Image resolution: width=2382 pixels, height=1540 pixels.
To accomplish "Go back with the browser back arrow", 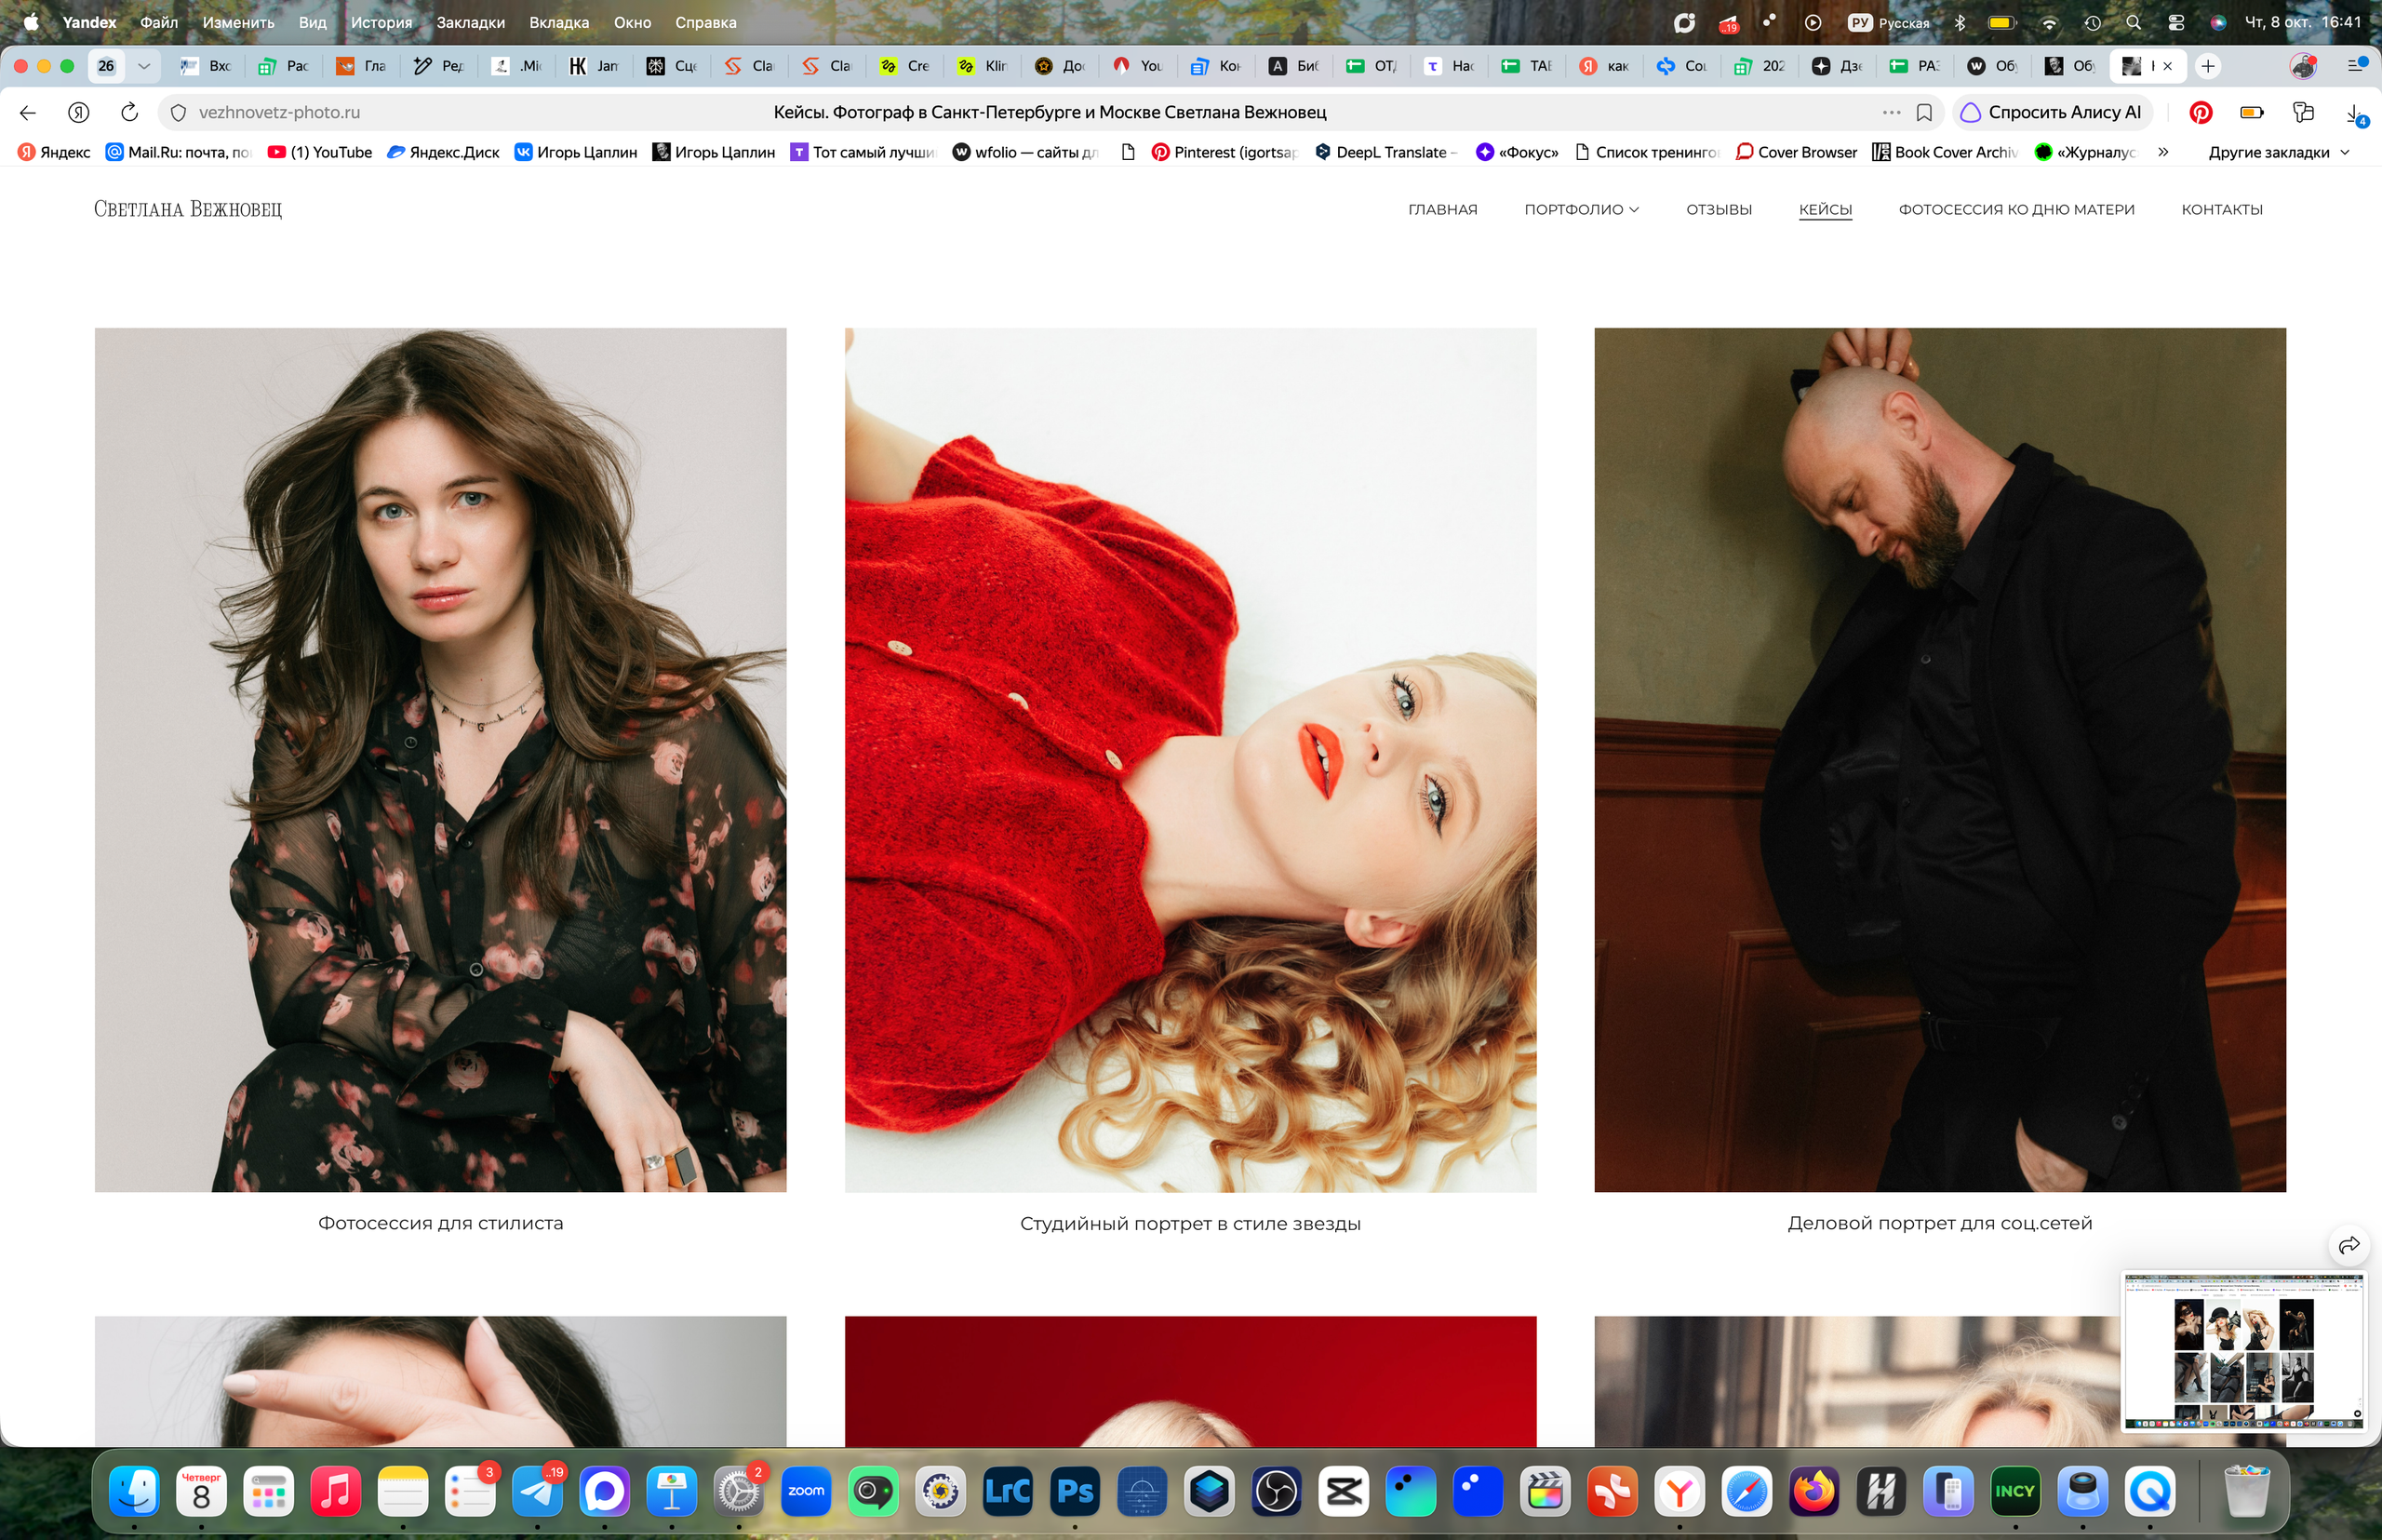I will [28, 112].
